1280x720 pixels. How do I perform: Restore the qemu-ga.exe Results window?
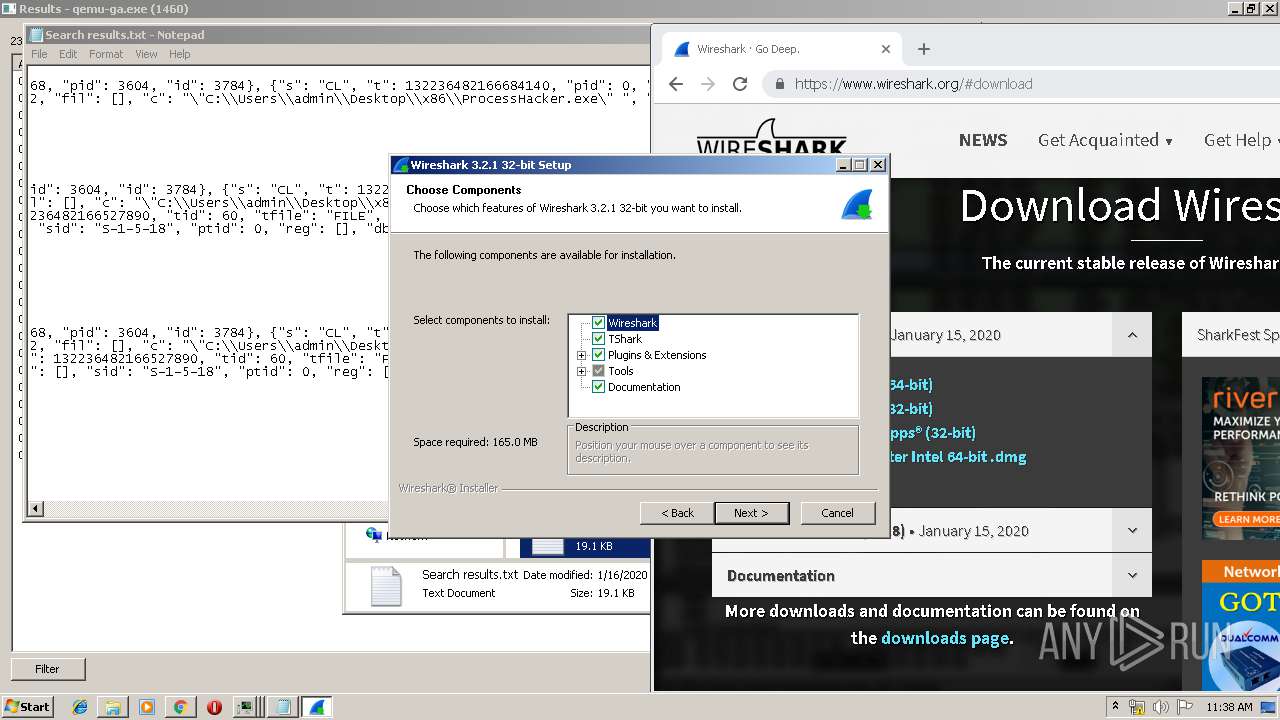pyautogui.click(x=1251, y=8)
